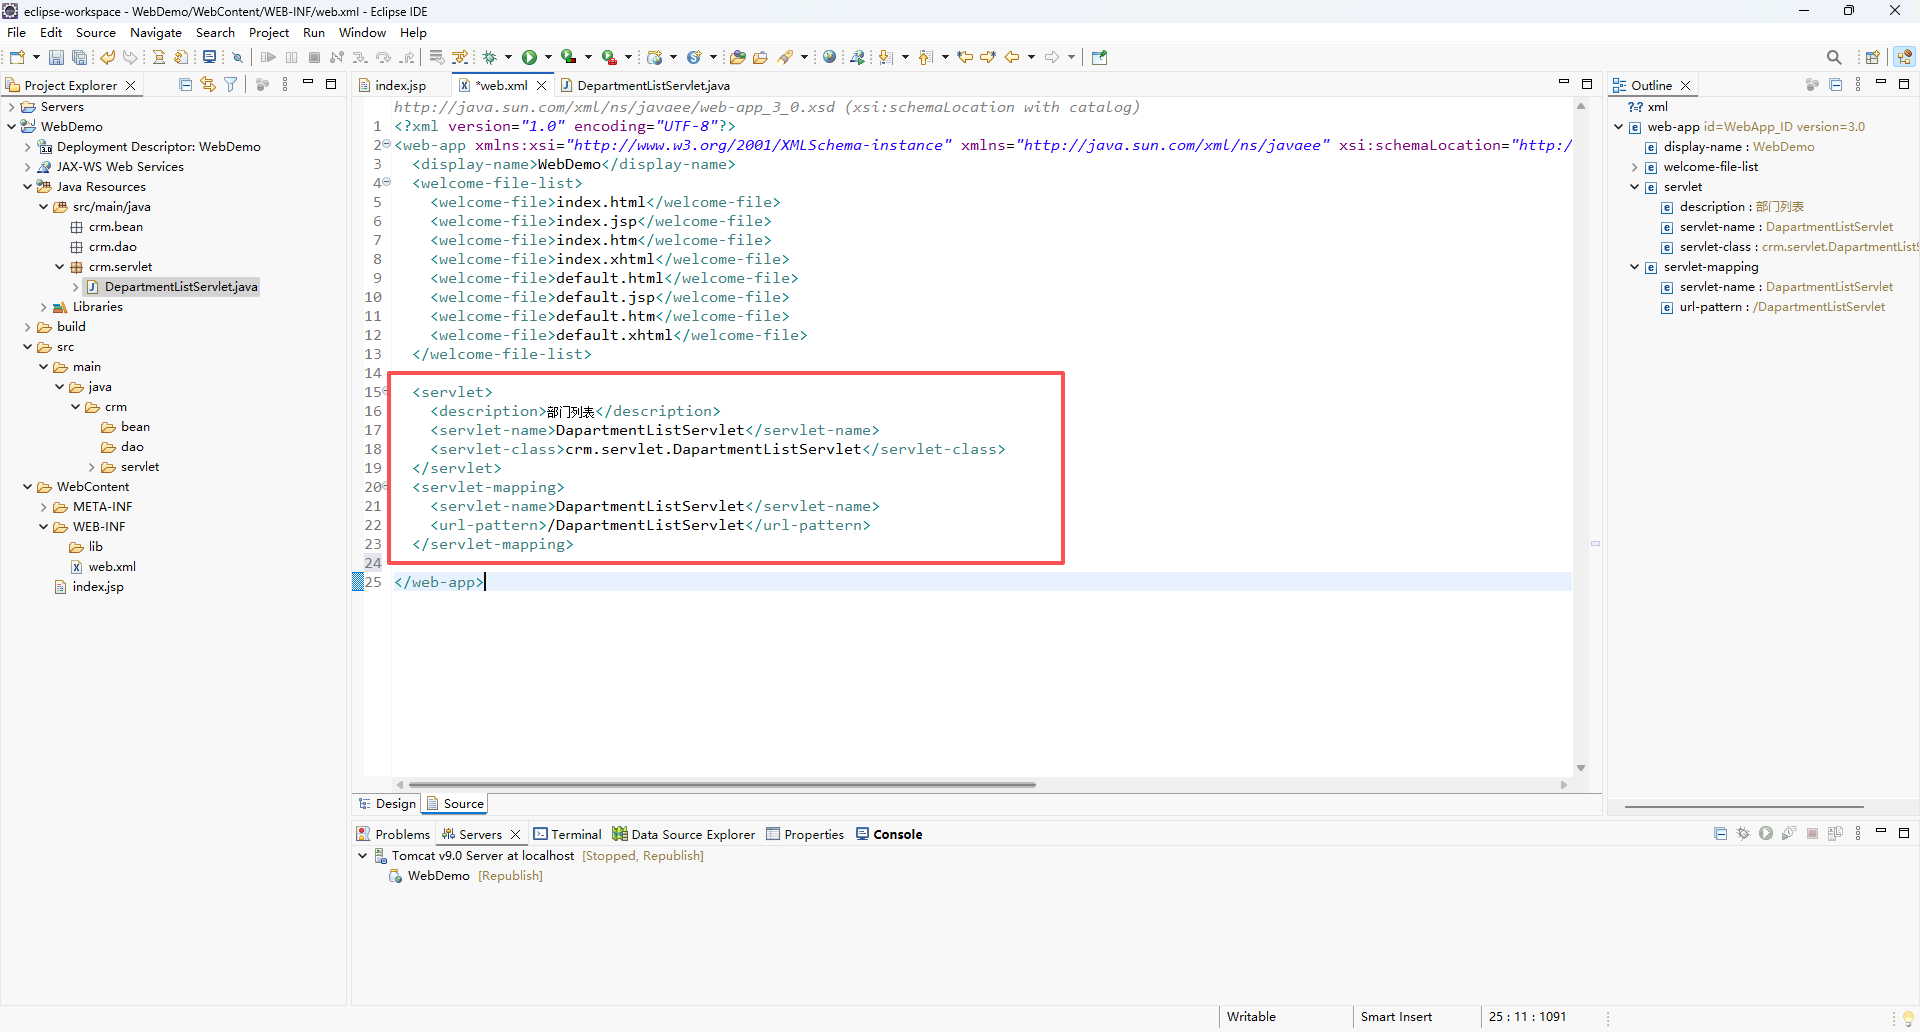Open the Run button dropdown arrow
1920x1032 pixels.
point(548,58)
